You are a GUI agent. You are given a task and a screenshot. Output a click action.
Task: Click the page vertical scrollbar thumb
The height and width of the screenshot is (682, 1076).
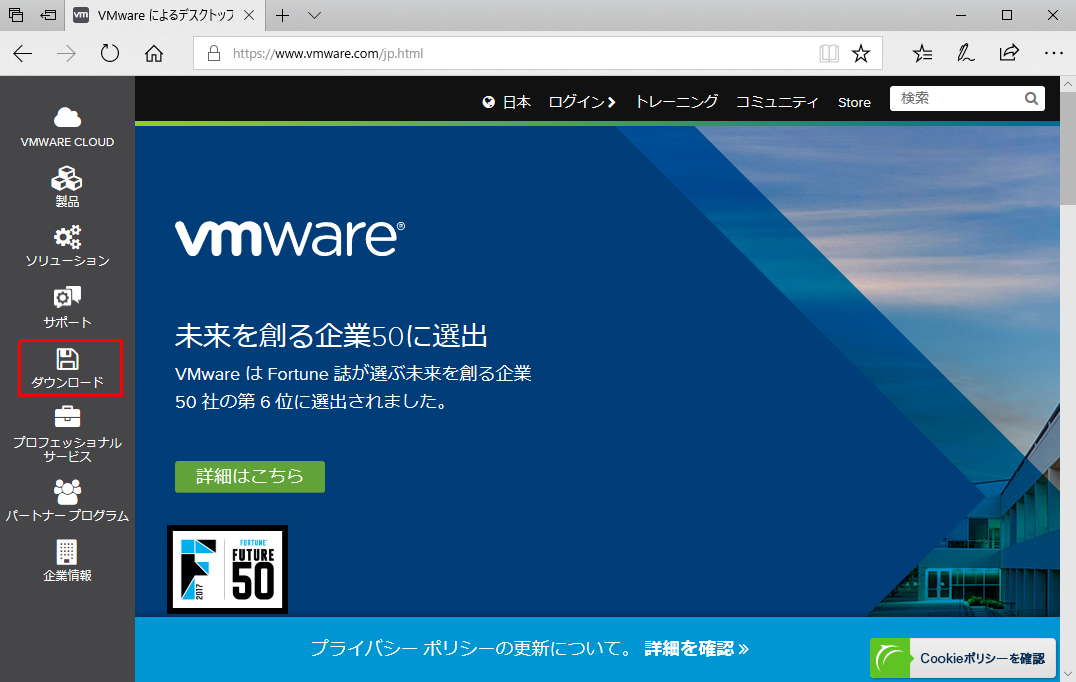[x=1068, y=148]
